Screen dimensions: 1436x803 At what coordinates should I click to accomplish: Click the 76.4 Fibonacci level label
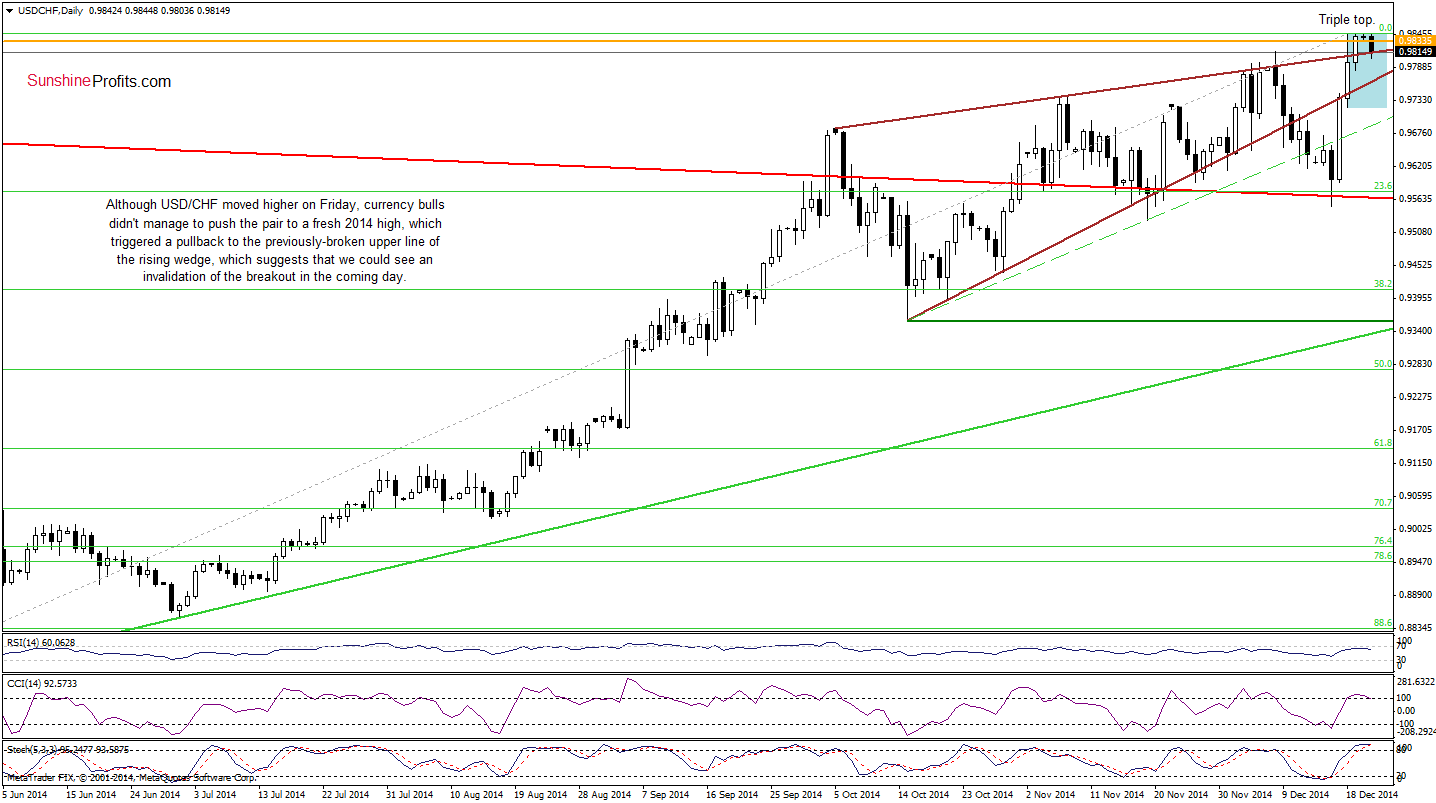click(1383, 541)
